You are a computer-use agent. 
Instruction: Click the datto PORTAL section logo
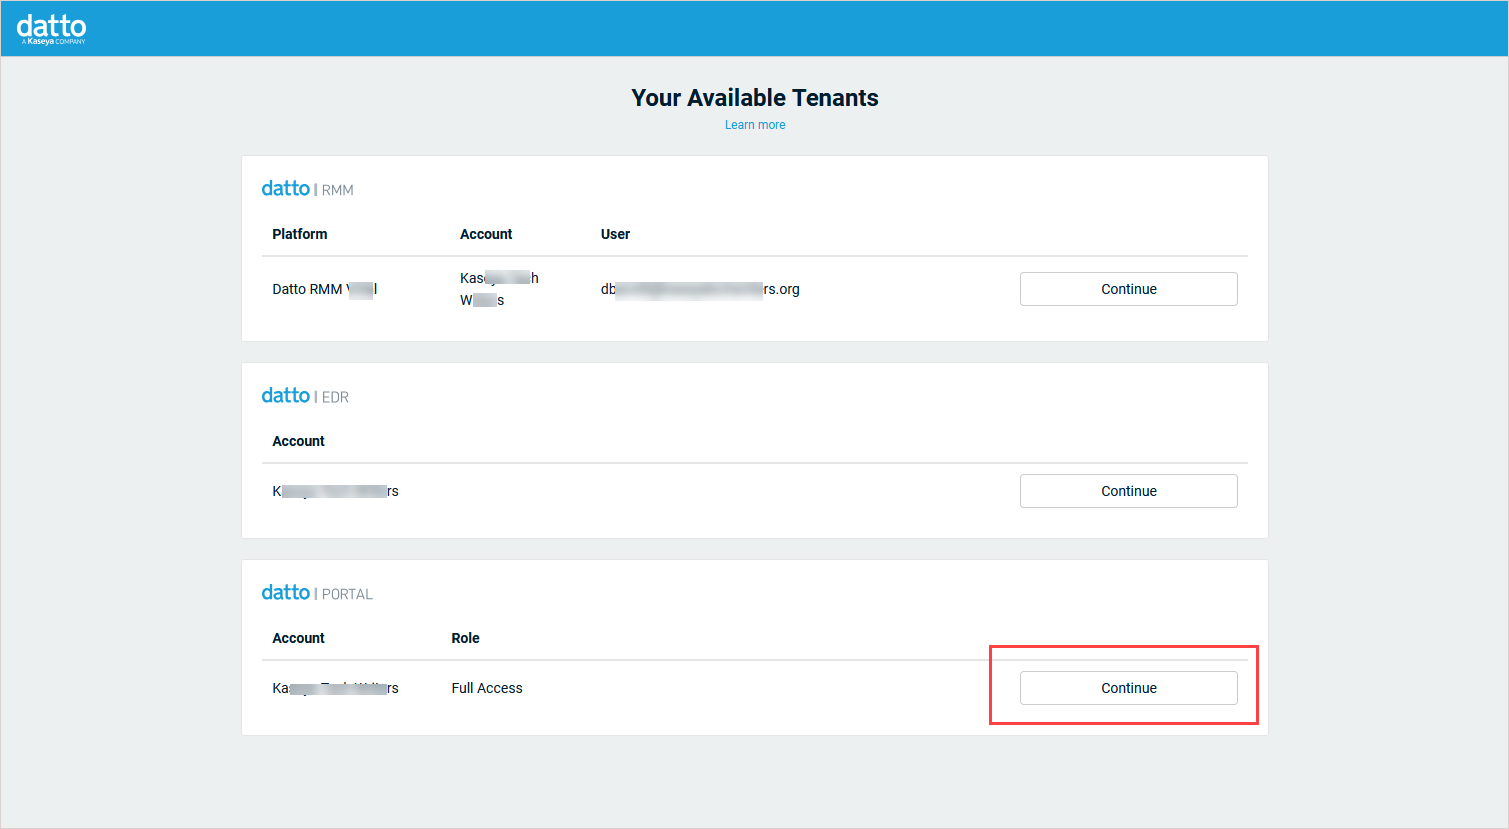pyautogui.click(x=317, y=592)
